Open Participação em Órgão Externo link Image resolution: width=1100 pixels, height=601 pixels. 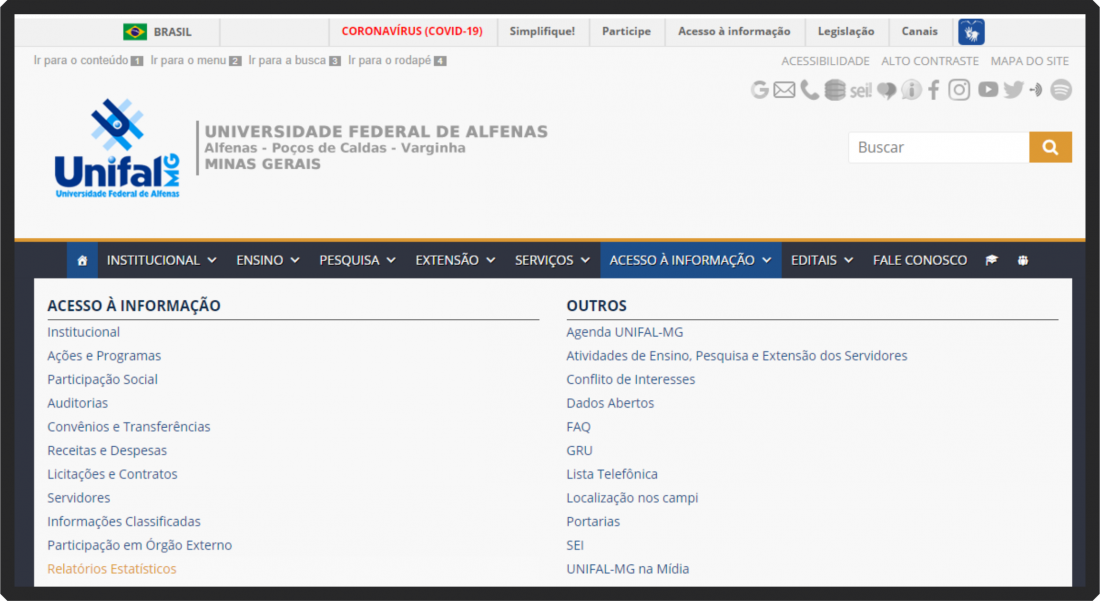pyautogui.click(x=140, y=545)
